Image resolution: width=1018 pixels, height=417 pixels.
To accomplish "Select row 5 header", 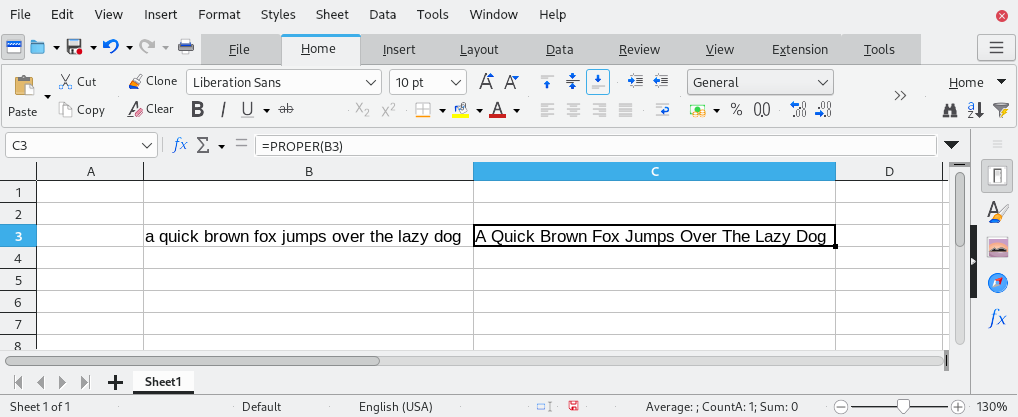I will pos(18,280).
